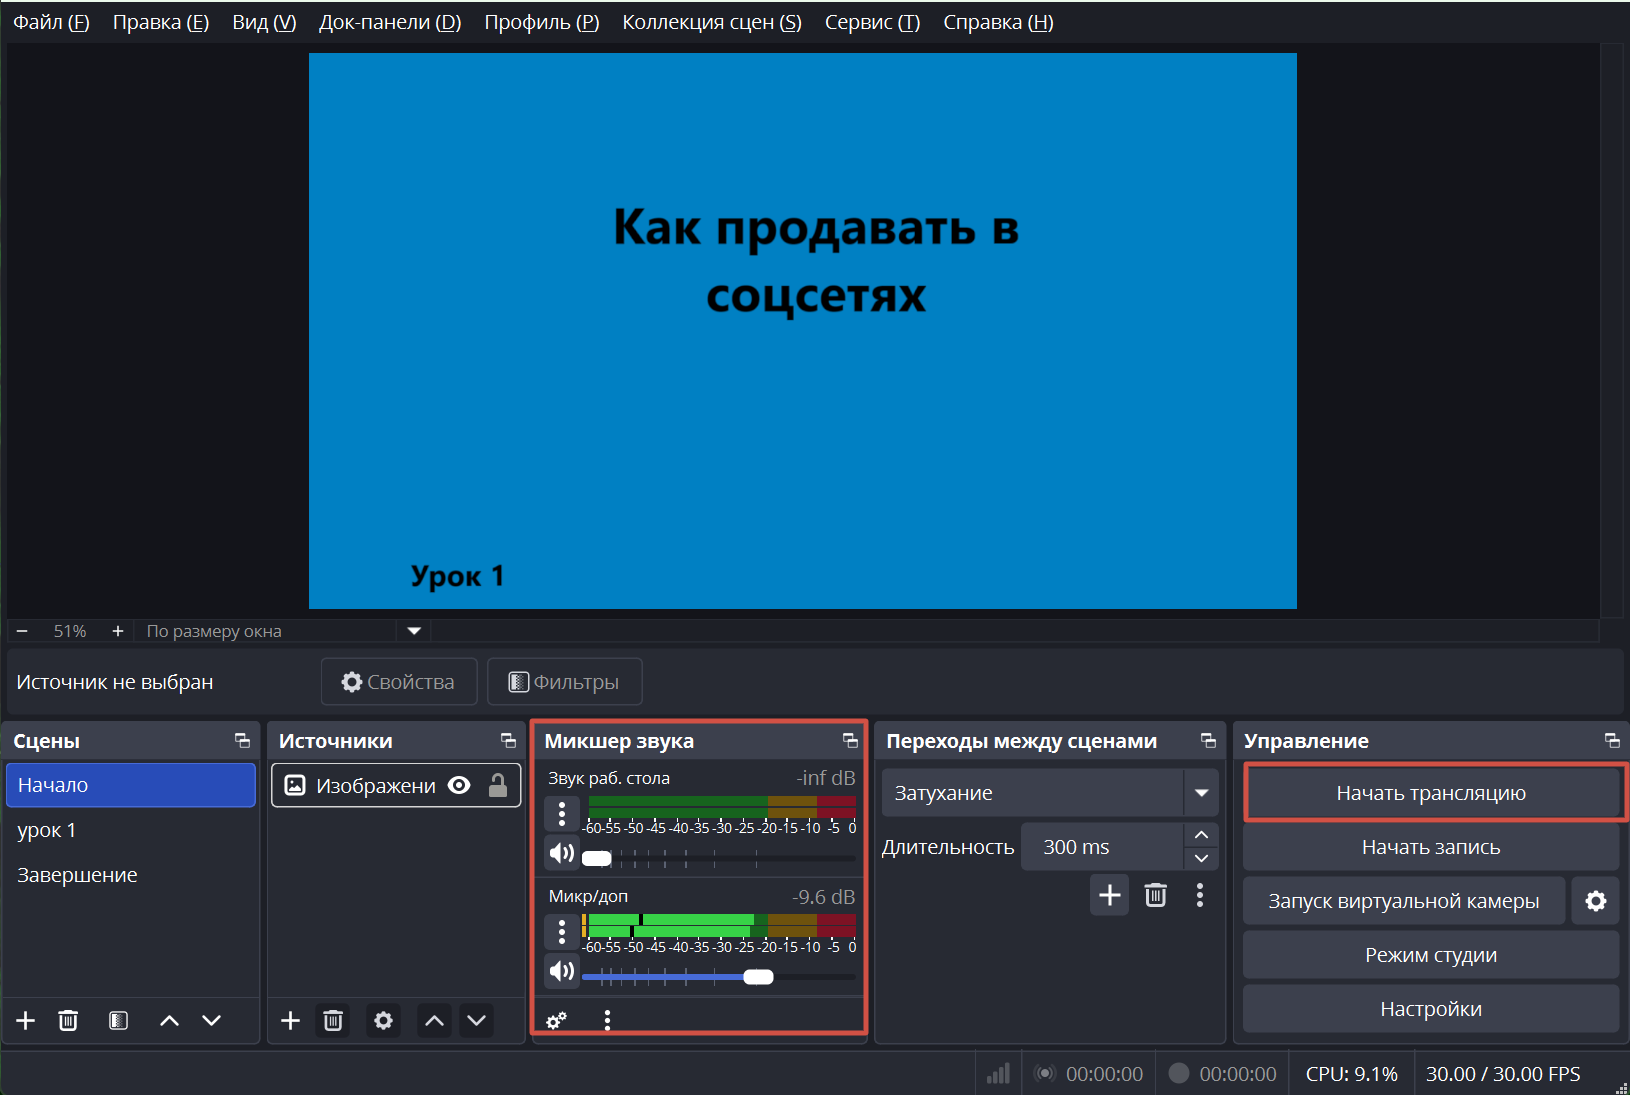Mute the Микр/доп audio source

pos(562,970)
